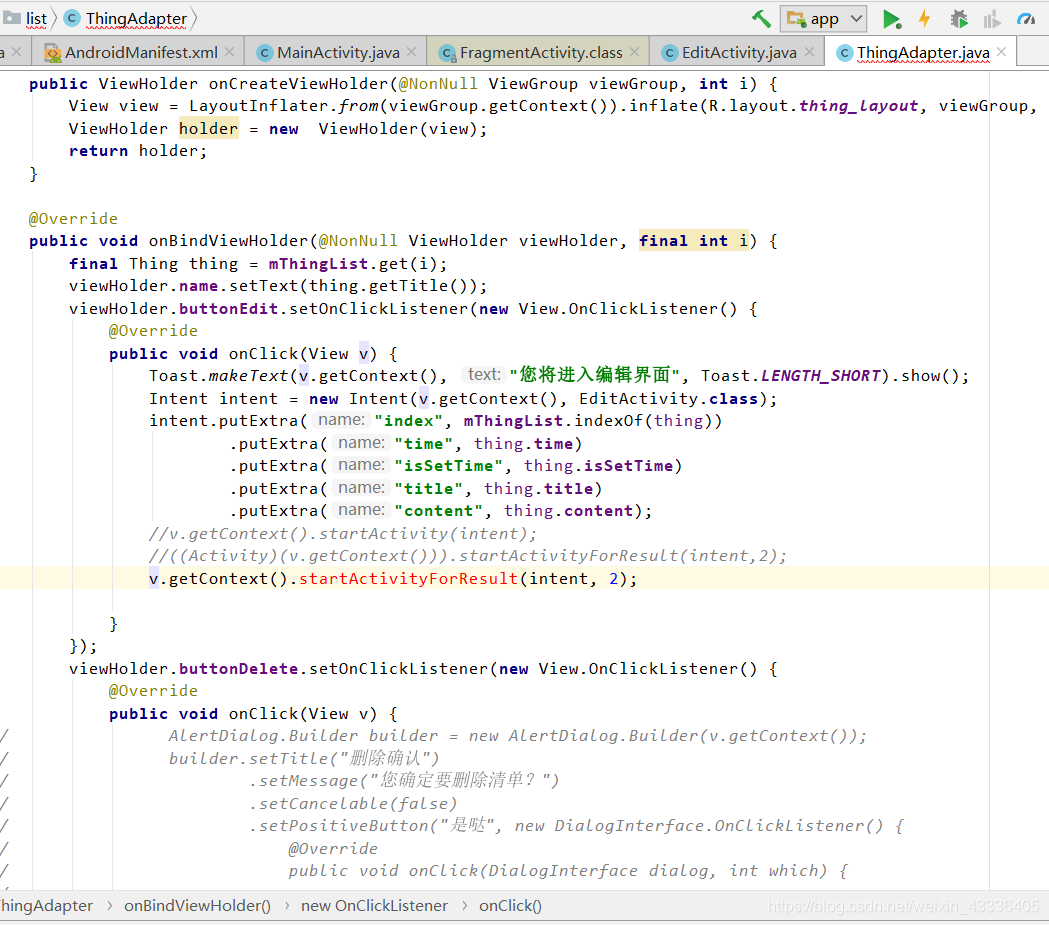Click the LENGTH_SHORT constant

click(820, 376)
